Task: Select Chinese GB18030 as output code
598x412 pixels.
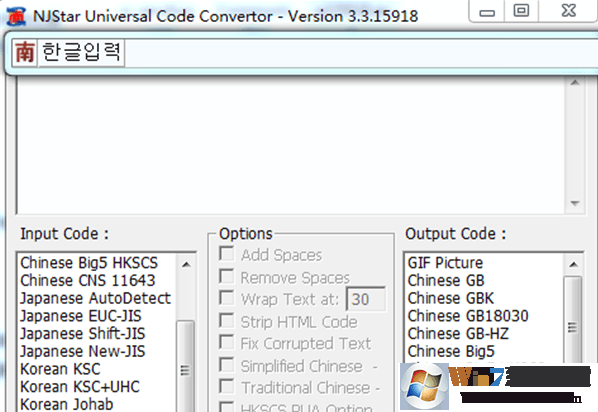Action: coord(468,316)
